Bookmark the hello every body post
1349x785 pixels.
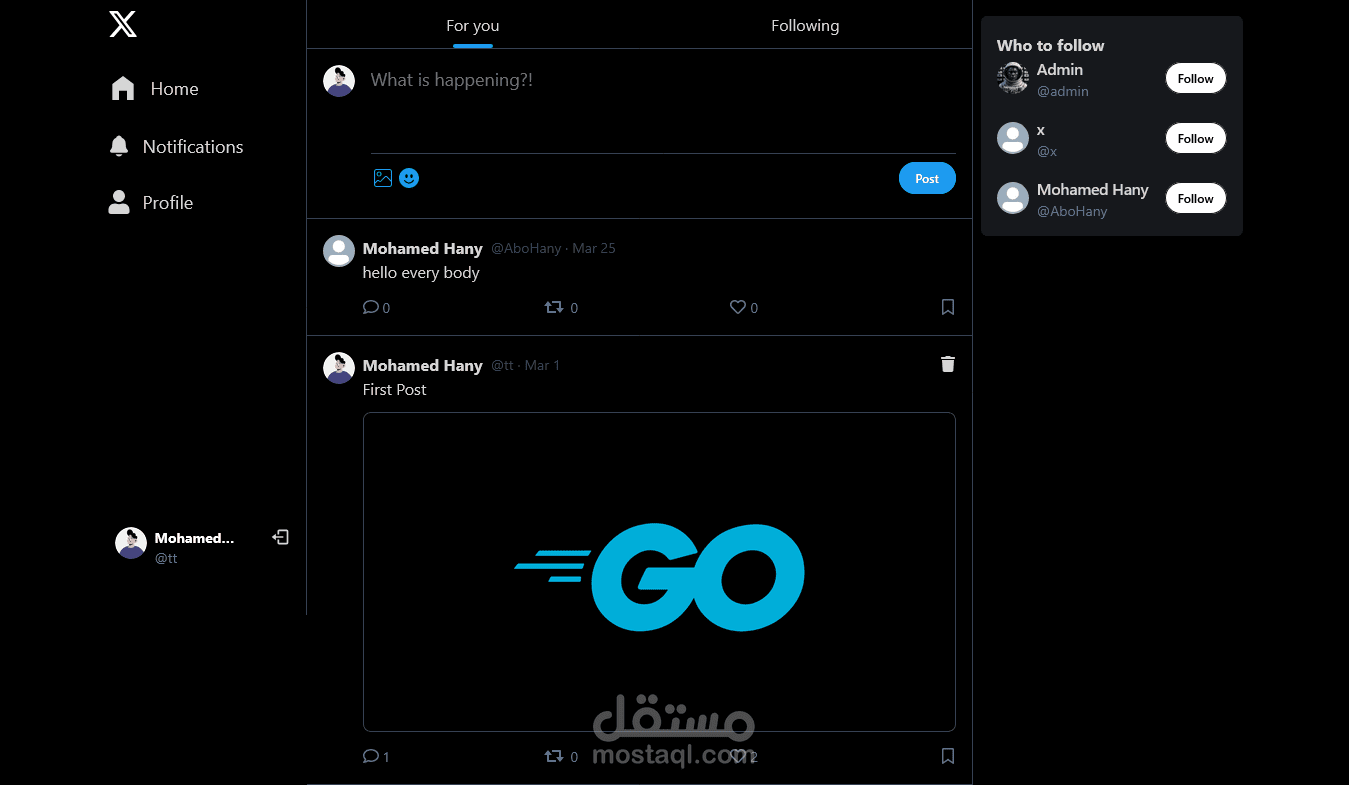pos(948,308)
